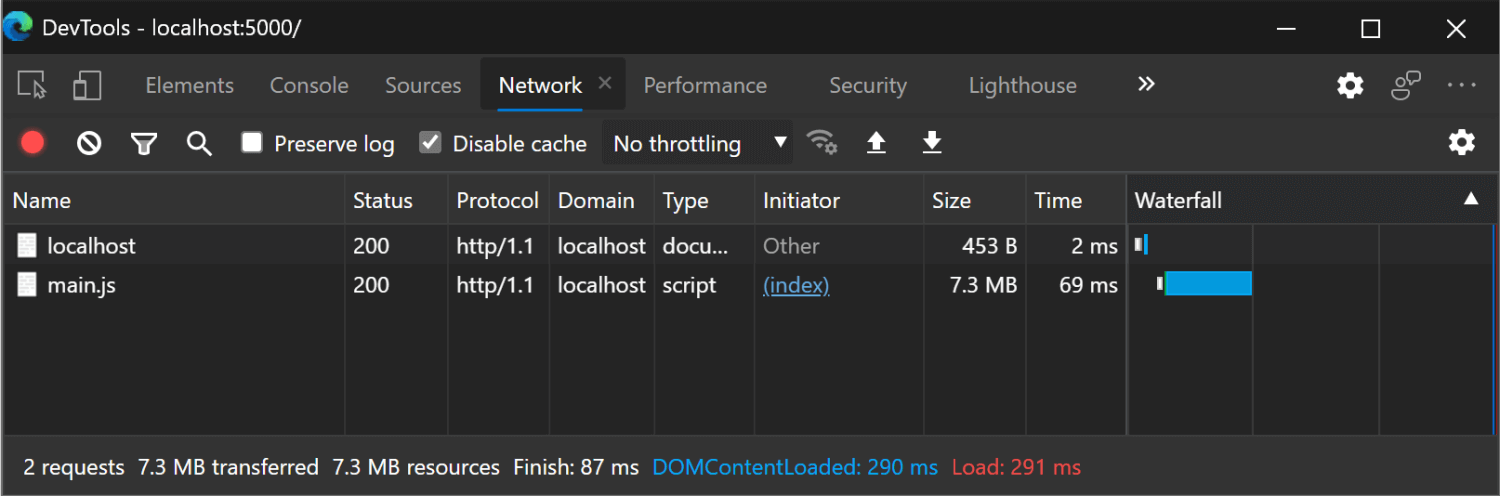Screen dimensions: 1500x496
Task: Click the Edge logo in title bar
Action: pyautogui.click(x=18, y=28)
